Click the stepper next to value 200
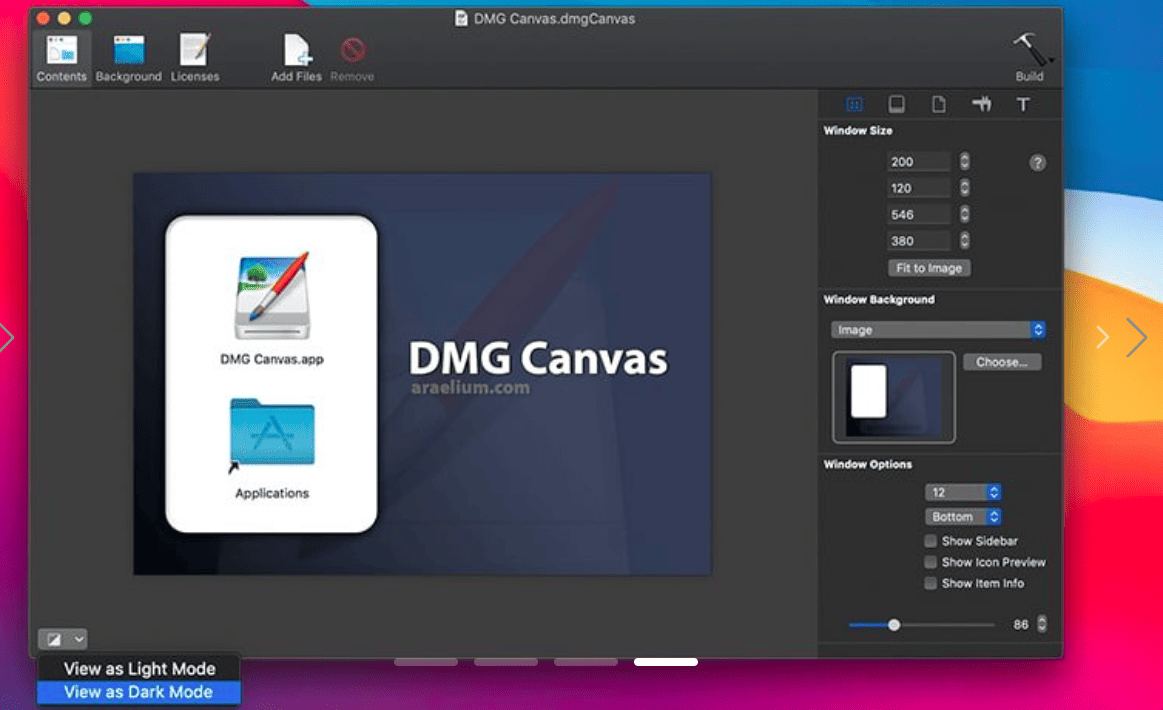The height and width of the screenshot is (710, 1163). tap(964, 162)
